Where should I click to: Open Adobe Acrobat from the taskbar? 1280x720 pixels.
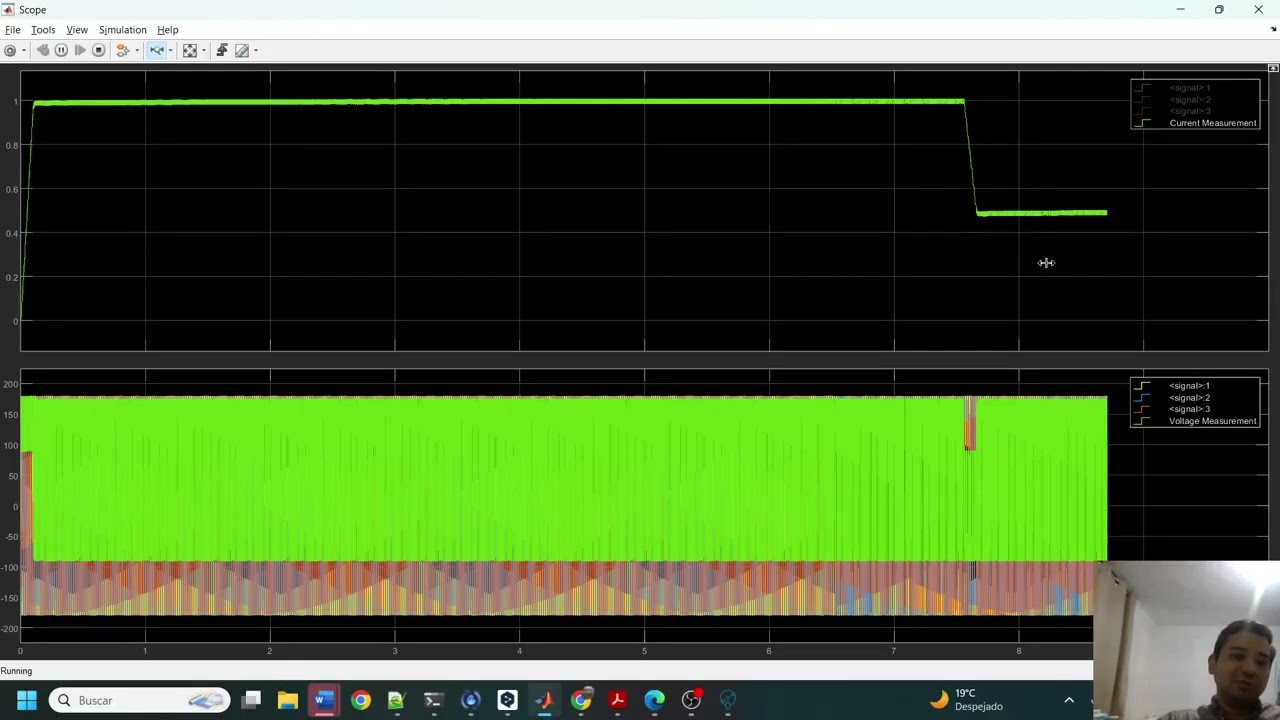click(x=617, y=700)
